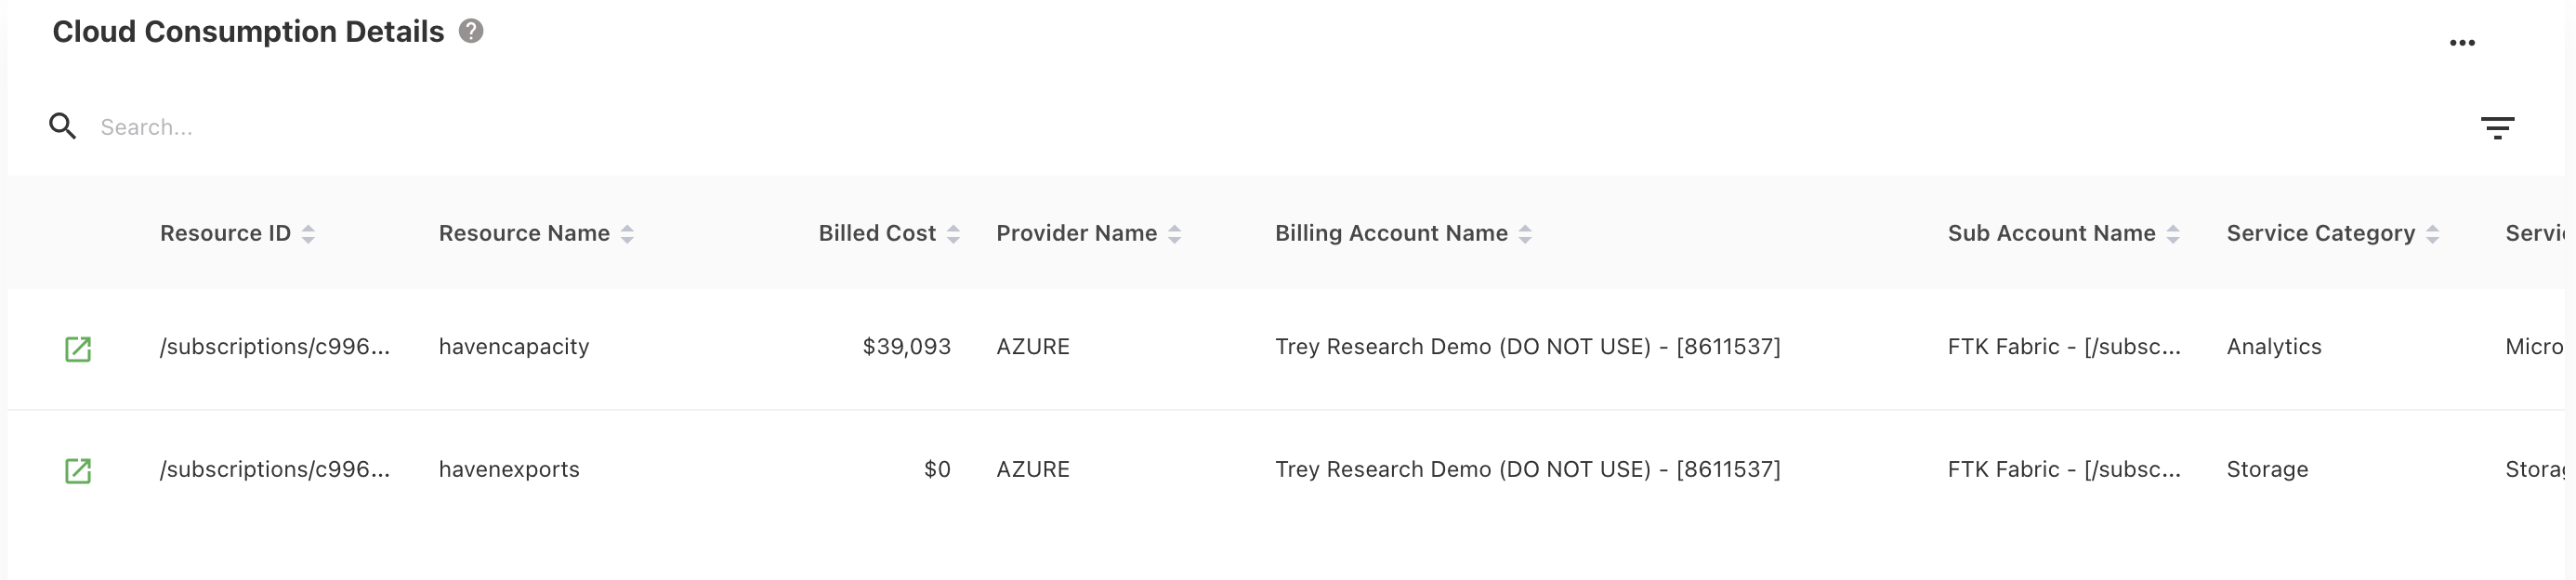Image resolution: width=2576 pixels, height=580 pixels.
Task: Click the help question mark icon
Action: click(x=471, y=32)
